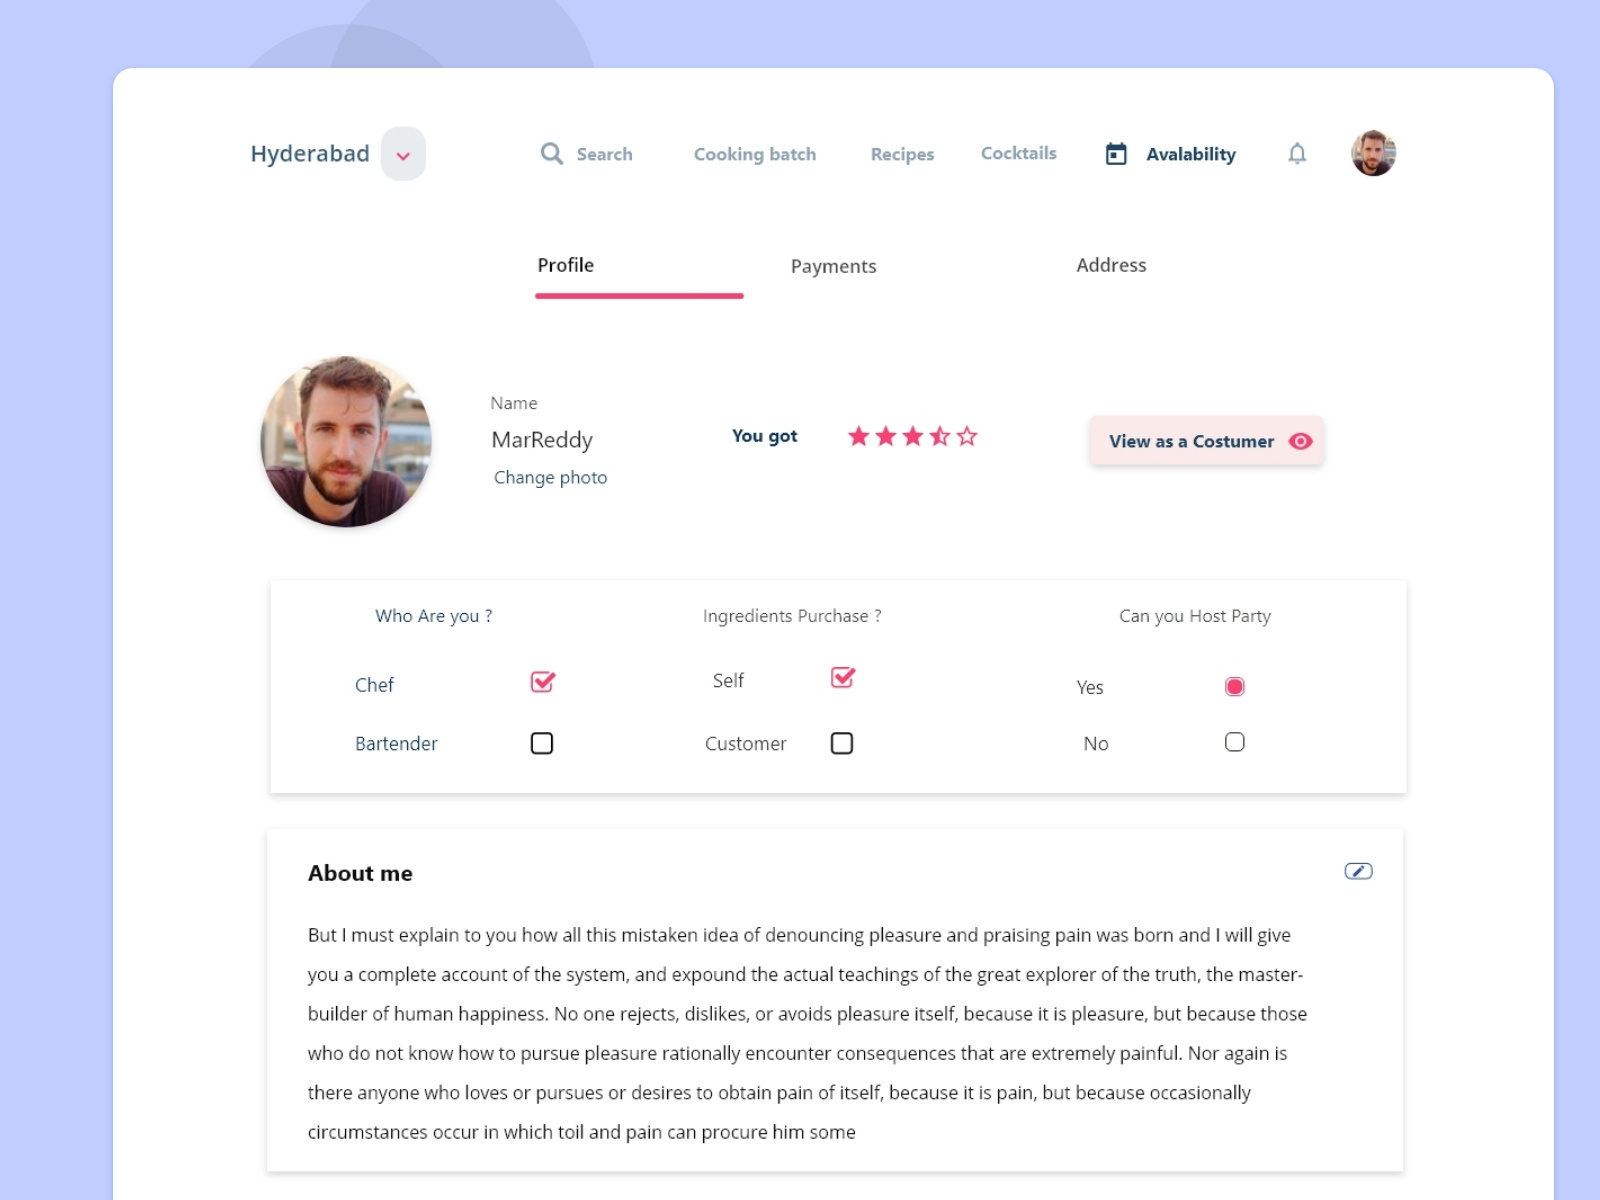The image size is (1600, 1200).
Task: Open the Hyderabad city dropdown chevron
Action: point(403,154)
